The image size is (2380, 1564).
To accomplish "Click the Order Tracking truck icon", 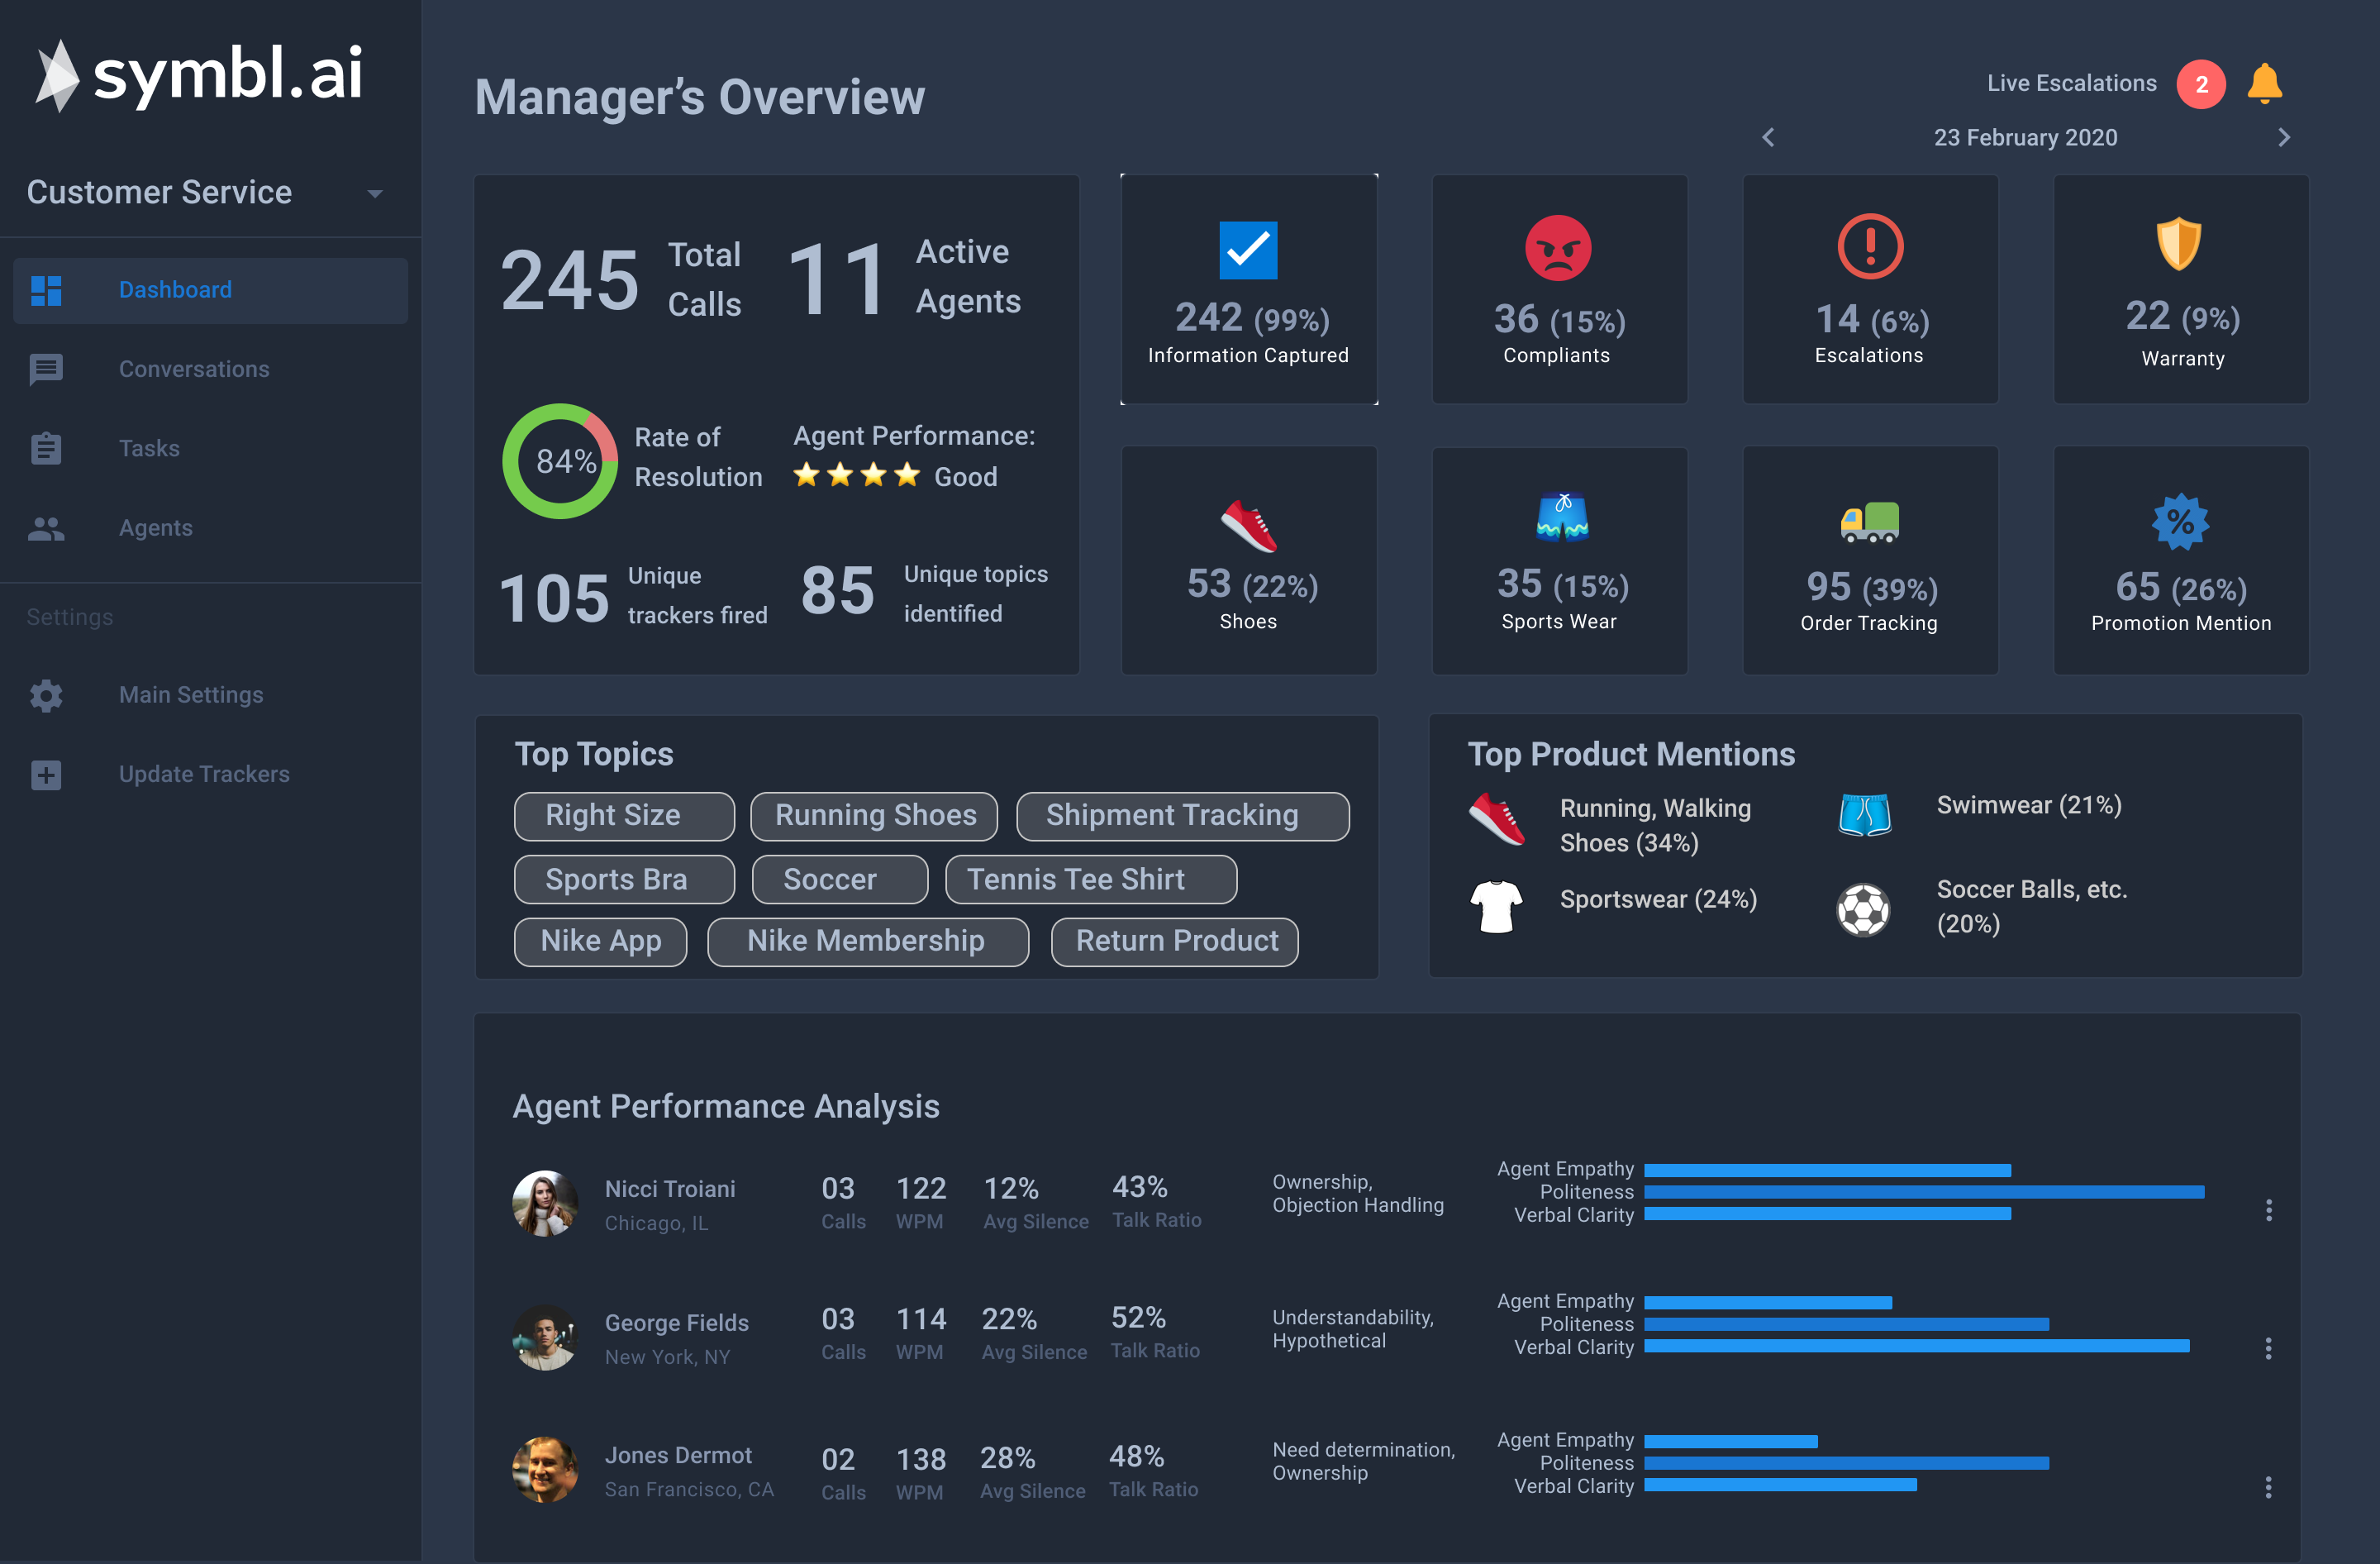I will 1869,522.
